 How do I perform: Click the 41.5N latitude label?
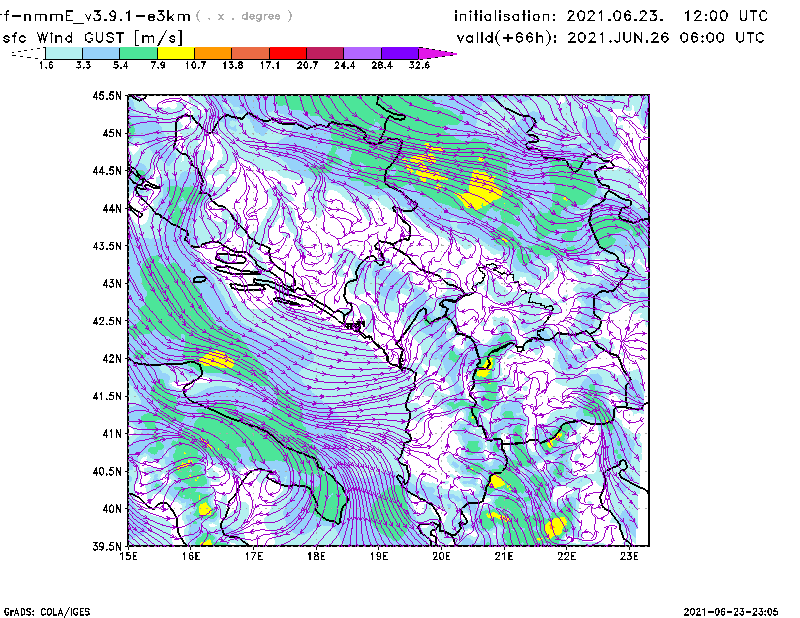click(x=107, y=396)
